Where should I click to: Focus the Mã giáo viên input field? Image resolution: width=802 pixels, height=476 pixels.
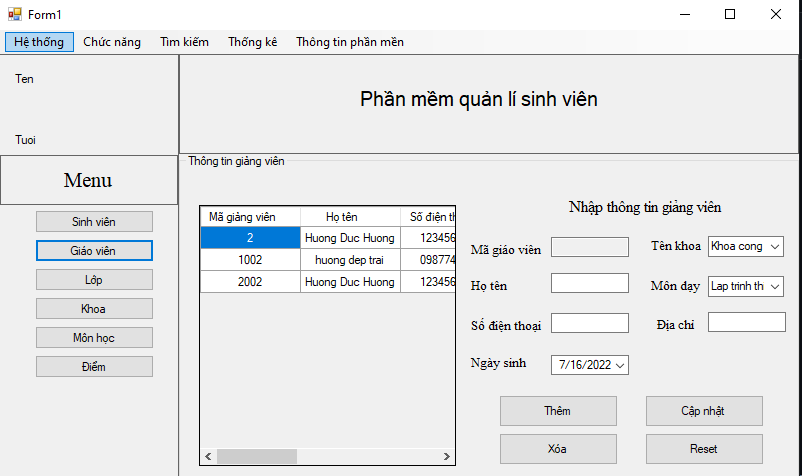pyautogui.click(x=590, y=247)
